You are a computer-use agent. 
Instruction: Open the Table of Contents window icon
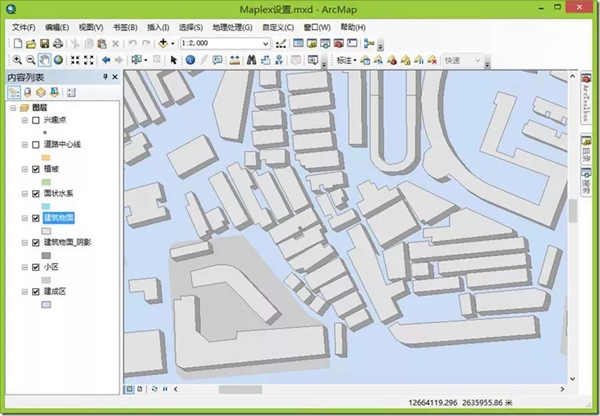tap(298, 43)
